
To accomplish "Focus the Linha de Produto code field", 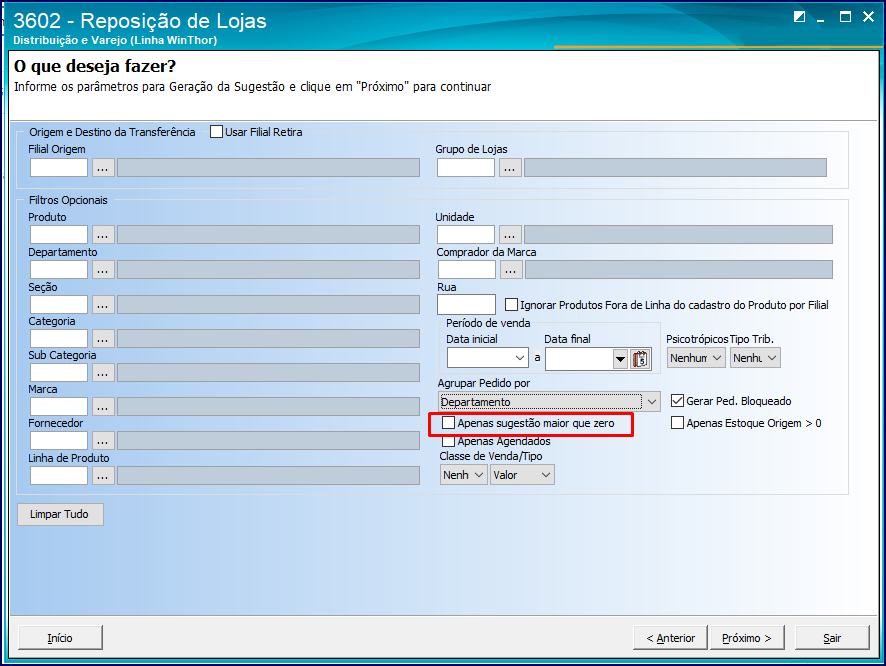I will (59, 475).
